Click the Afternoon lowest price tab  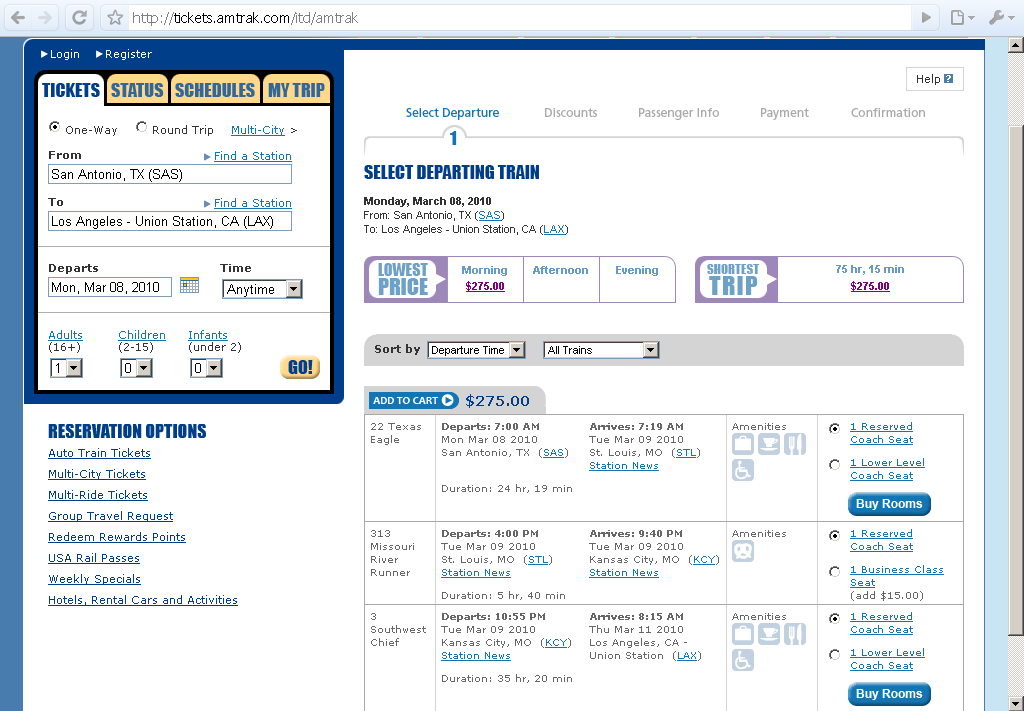point(560,279)
